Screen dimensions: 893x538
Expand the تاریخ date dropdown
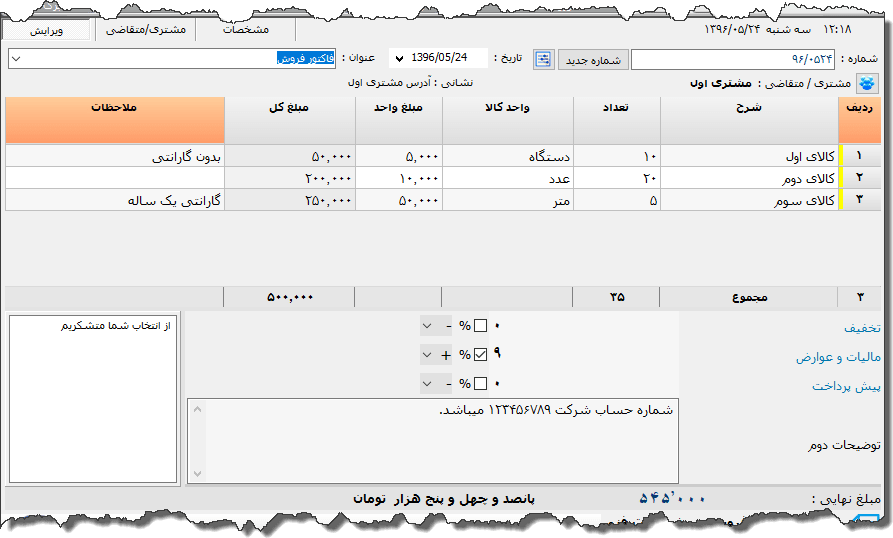[x=398, y=59]
